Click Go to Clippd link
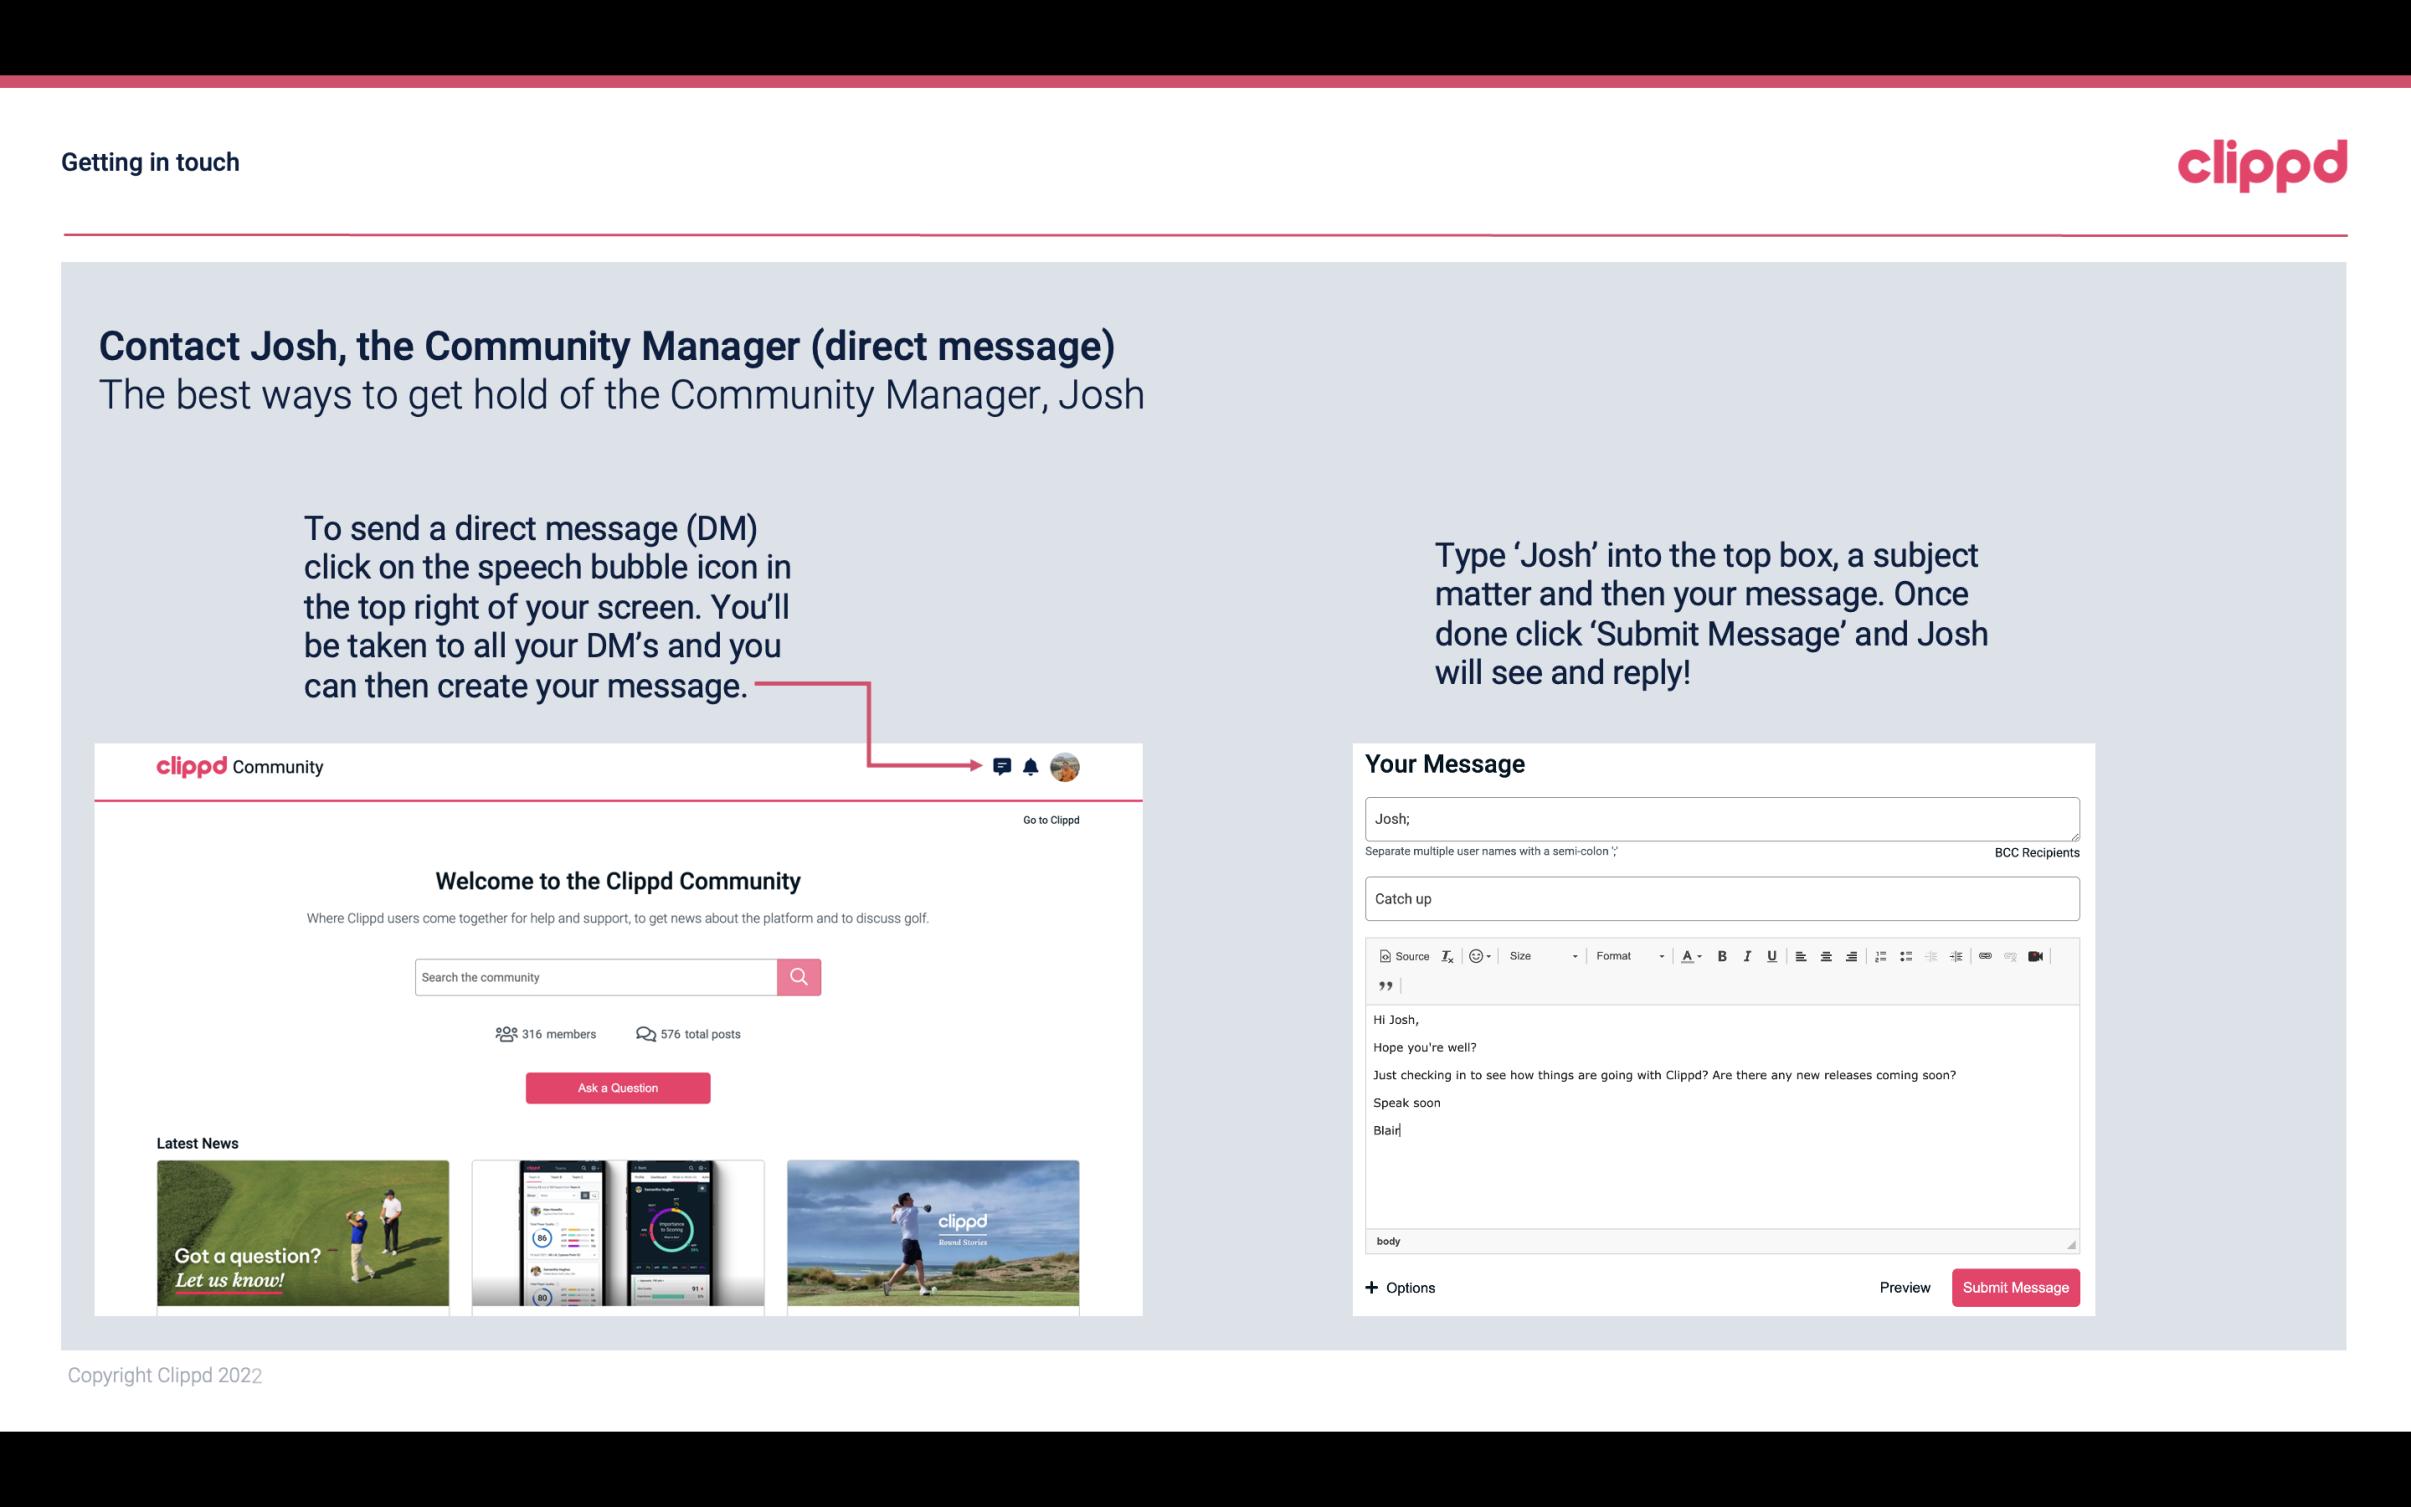 (x=1048, y=819)
